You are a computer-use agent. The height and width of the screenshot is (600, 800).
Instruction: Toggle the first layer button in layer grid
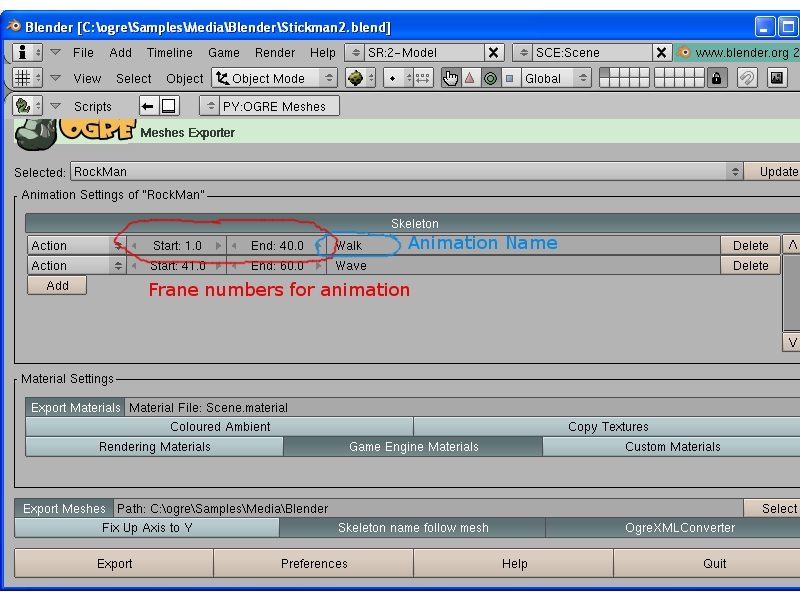(x=604, y=73)
